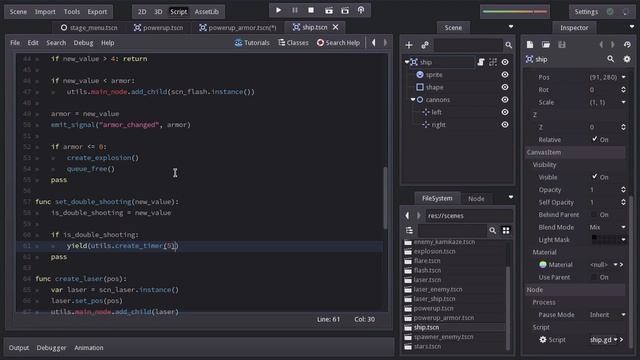The width and height of the screenshot is (640, 360).
Task: Open Output bottom panel
Action: click(19, 348)
